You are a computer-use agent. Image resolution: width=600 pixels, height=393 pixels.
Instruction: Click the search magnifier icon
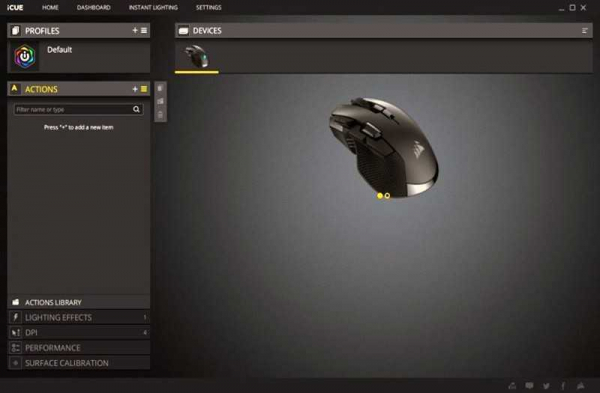tap(136, 109)
